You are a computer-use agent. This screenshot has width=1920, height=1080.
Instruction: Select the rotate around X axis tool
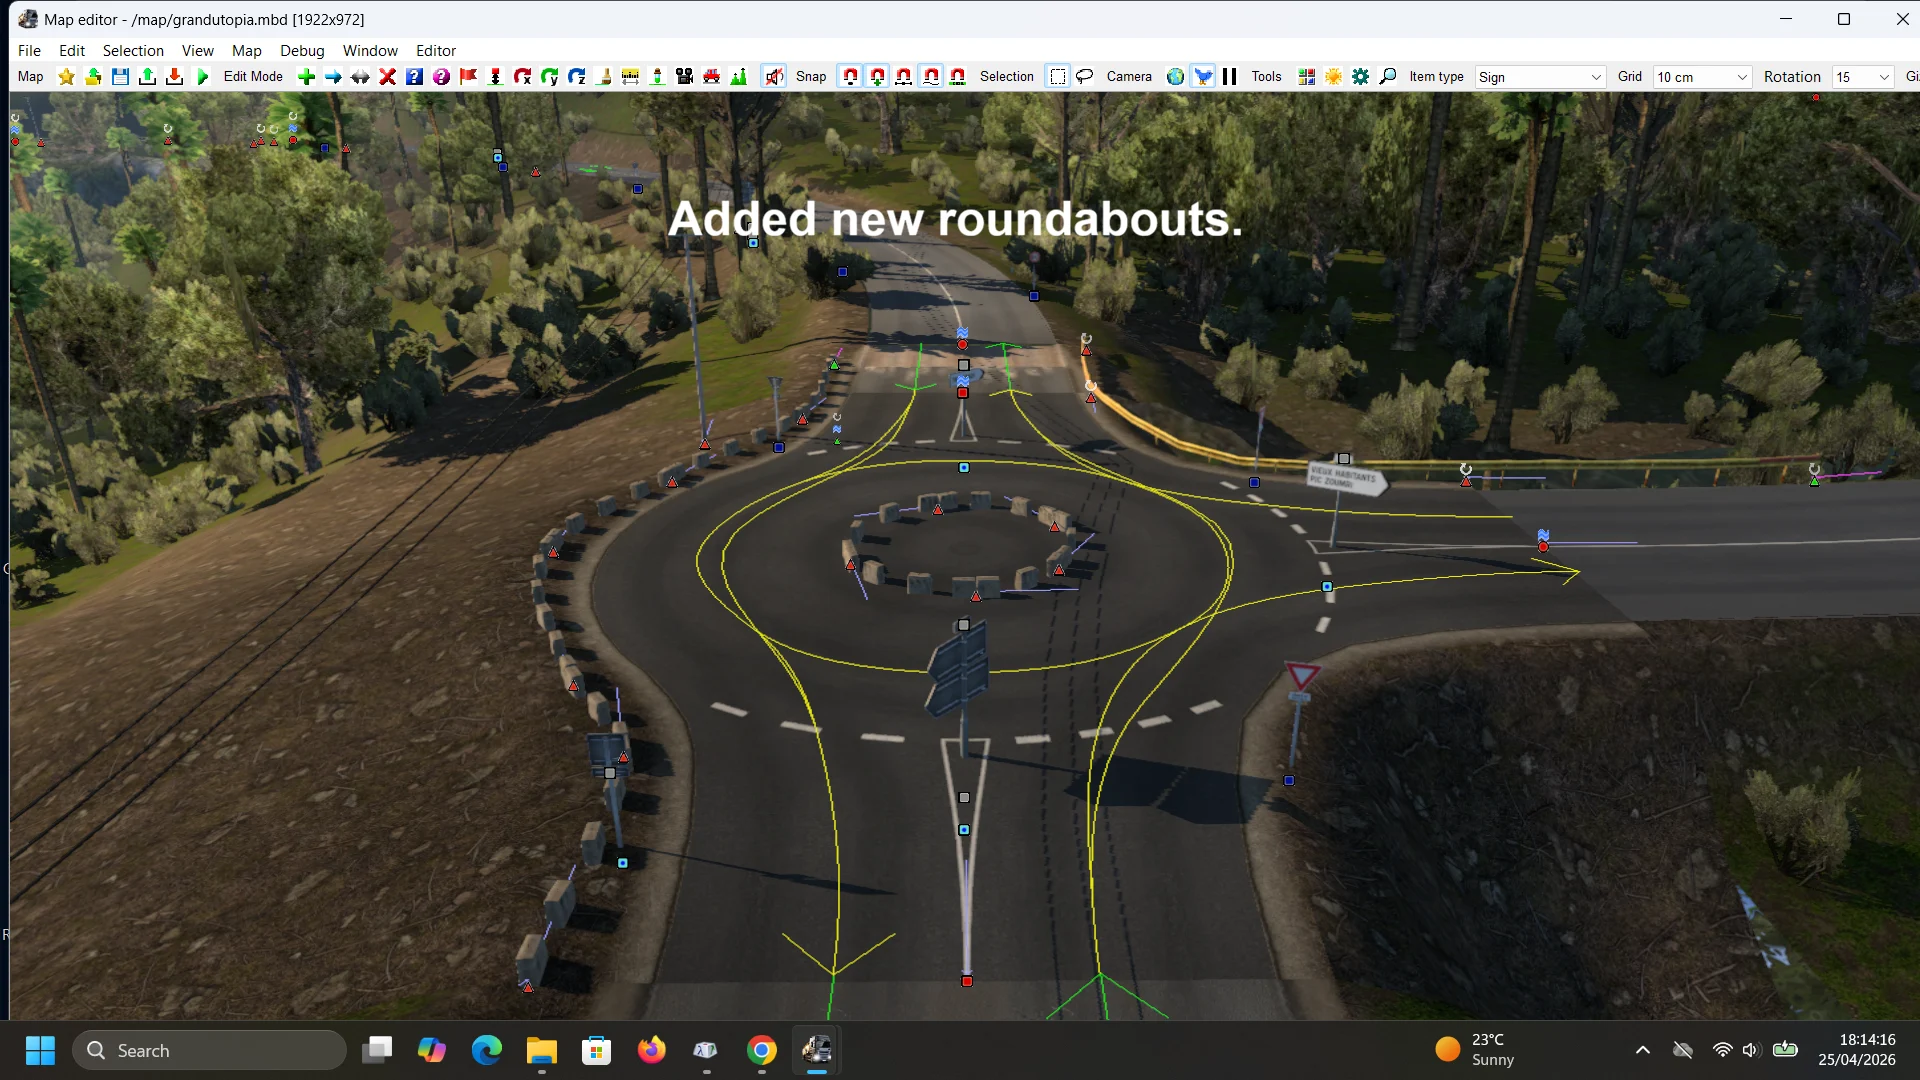(522, 77)
